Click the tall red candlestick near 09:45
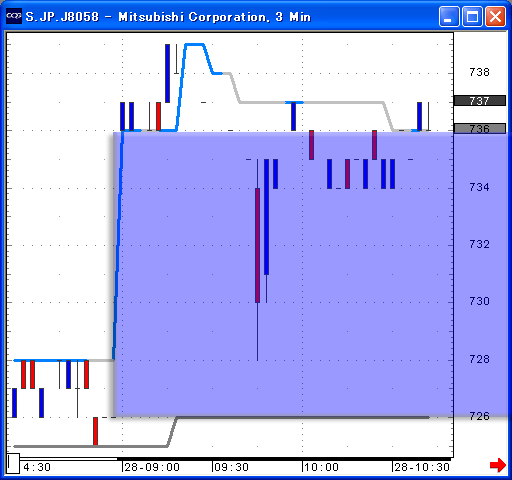This screenshot has height=480, width=512. click(257, 245)
